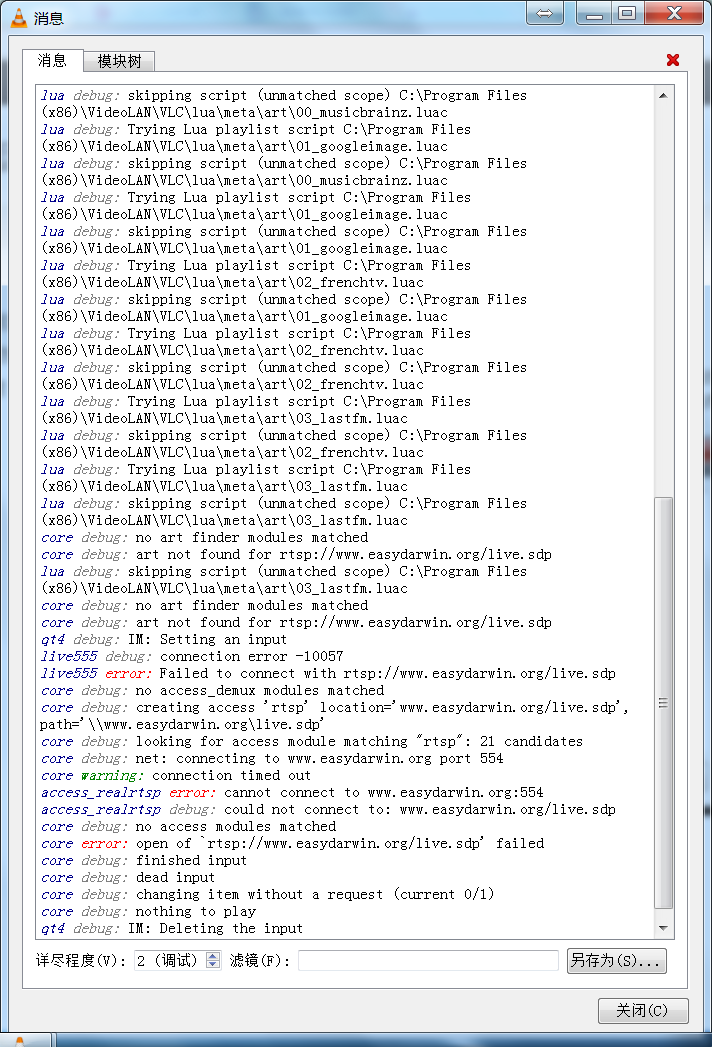
Task: Click 'changing item without a request' line
Action: 267,895
